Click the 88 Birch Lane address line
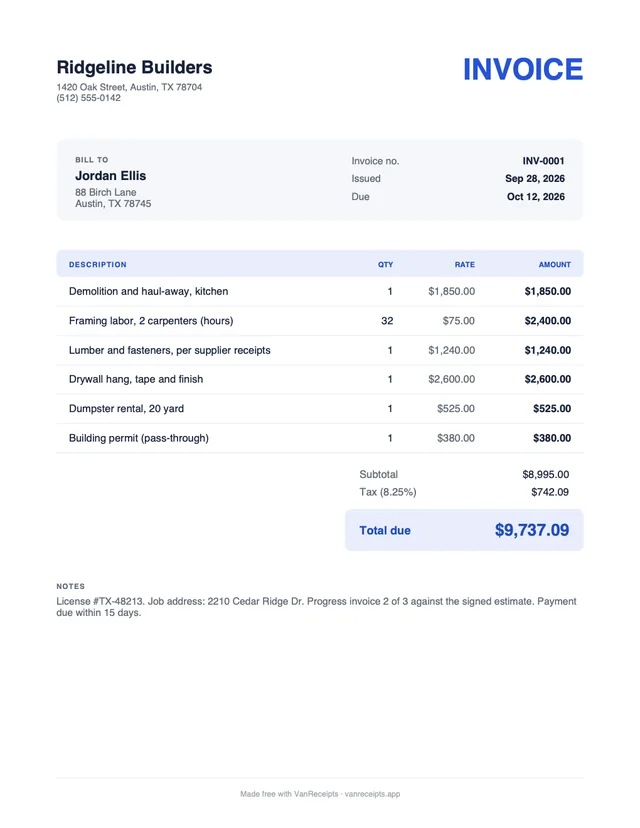Screen dimensions: 640x828 coord(106,192)
